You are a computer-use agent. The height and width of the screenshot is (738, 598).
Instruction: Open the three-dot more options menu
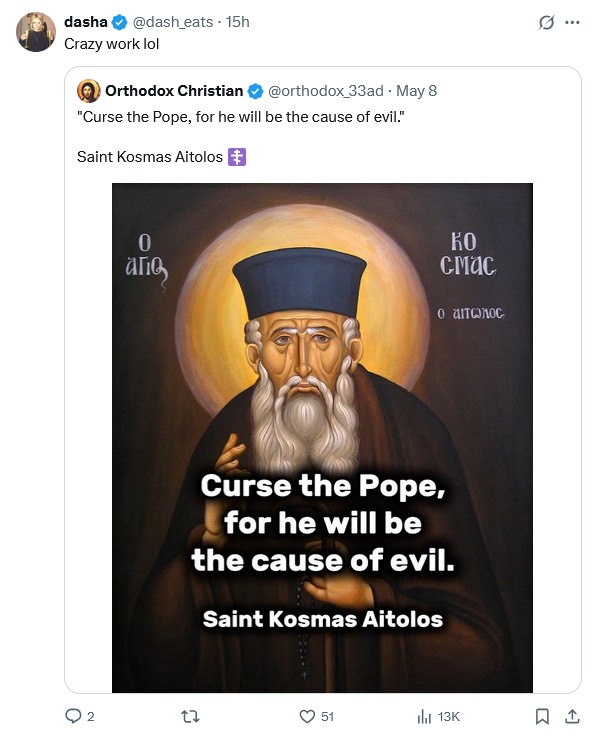tap(572, 22)
